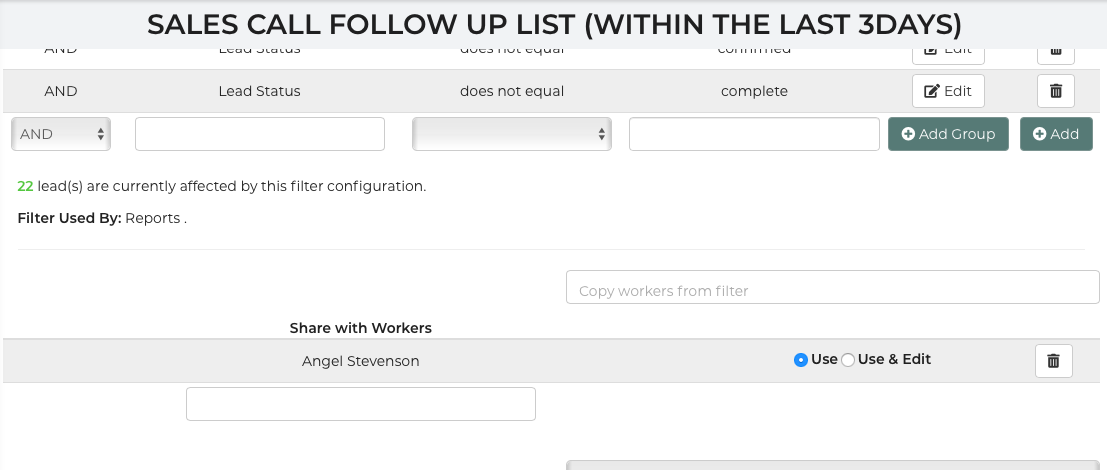This screenshot has width=1107, height=470.
Task: Select the "Use" permission radio button
Action: click(x=801, y=360)
